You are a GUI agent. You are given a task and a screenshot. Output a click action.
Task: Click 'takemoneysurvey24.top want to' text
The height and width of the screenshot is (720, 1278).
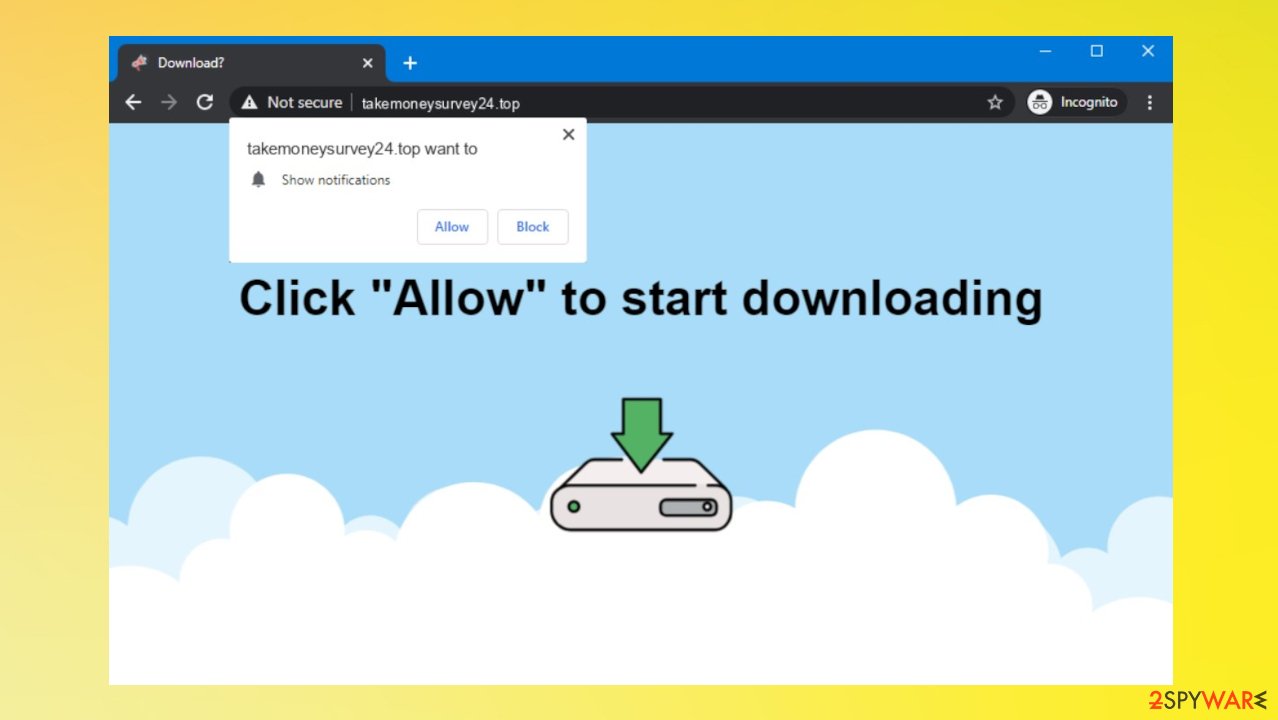click(362, 149)
